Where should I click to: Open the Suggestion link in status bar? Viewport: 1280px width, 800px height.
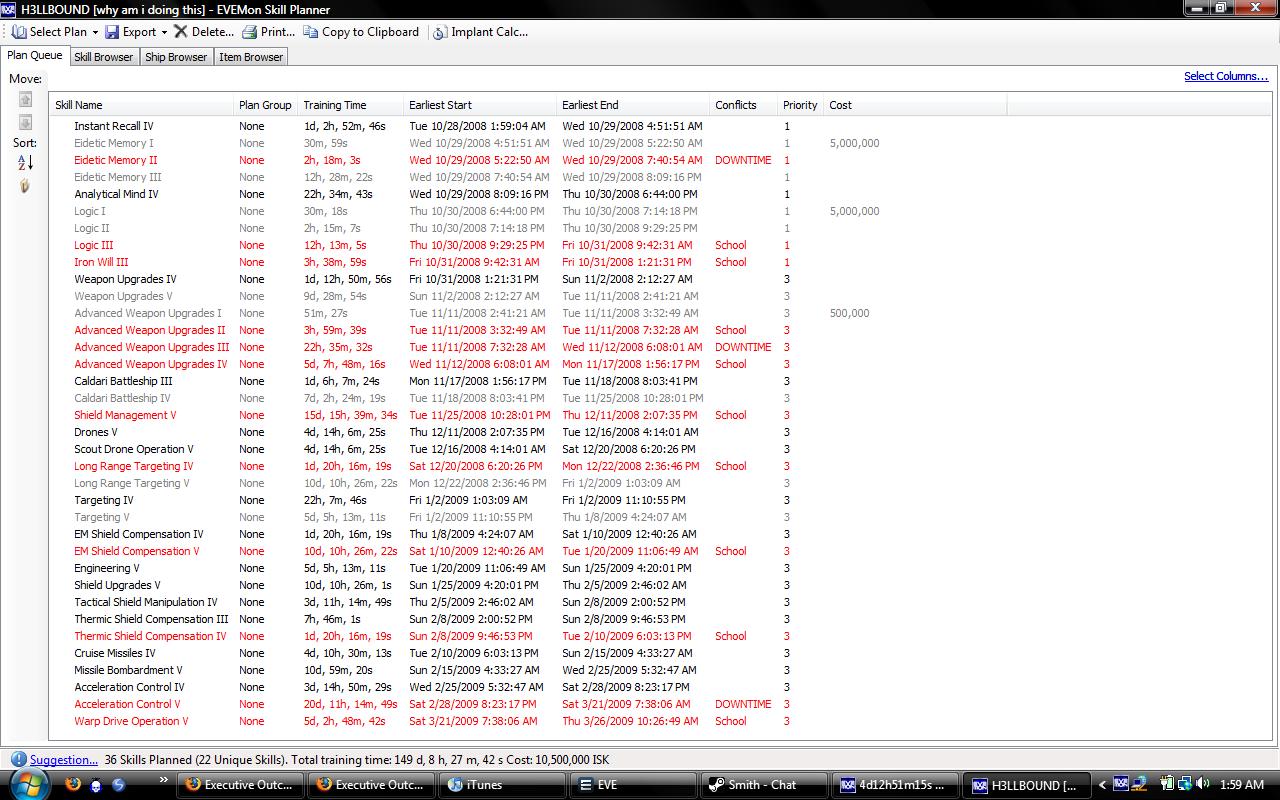[x=64, y=760]
